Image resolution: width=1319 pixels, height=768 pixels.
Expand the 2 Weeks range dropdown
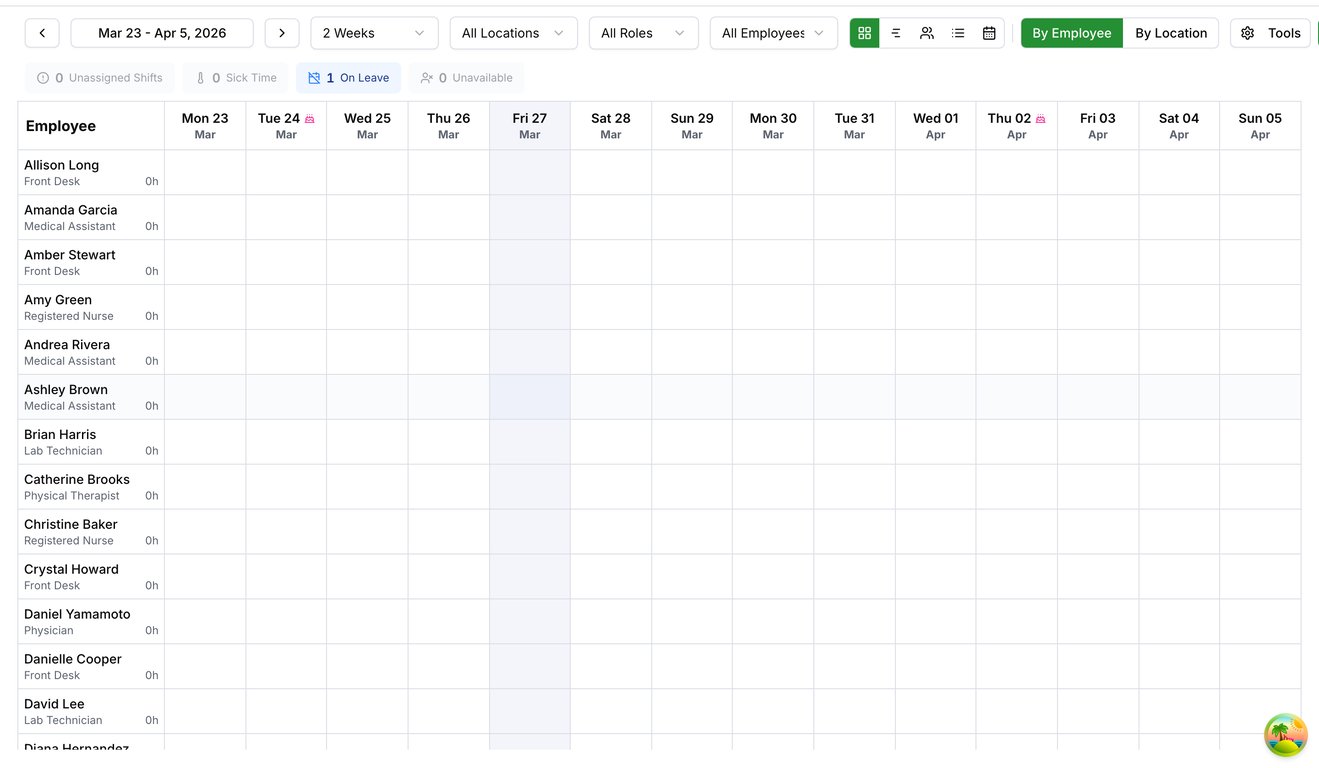[374, 33]
